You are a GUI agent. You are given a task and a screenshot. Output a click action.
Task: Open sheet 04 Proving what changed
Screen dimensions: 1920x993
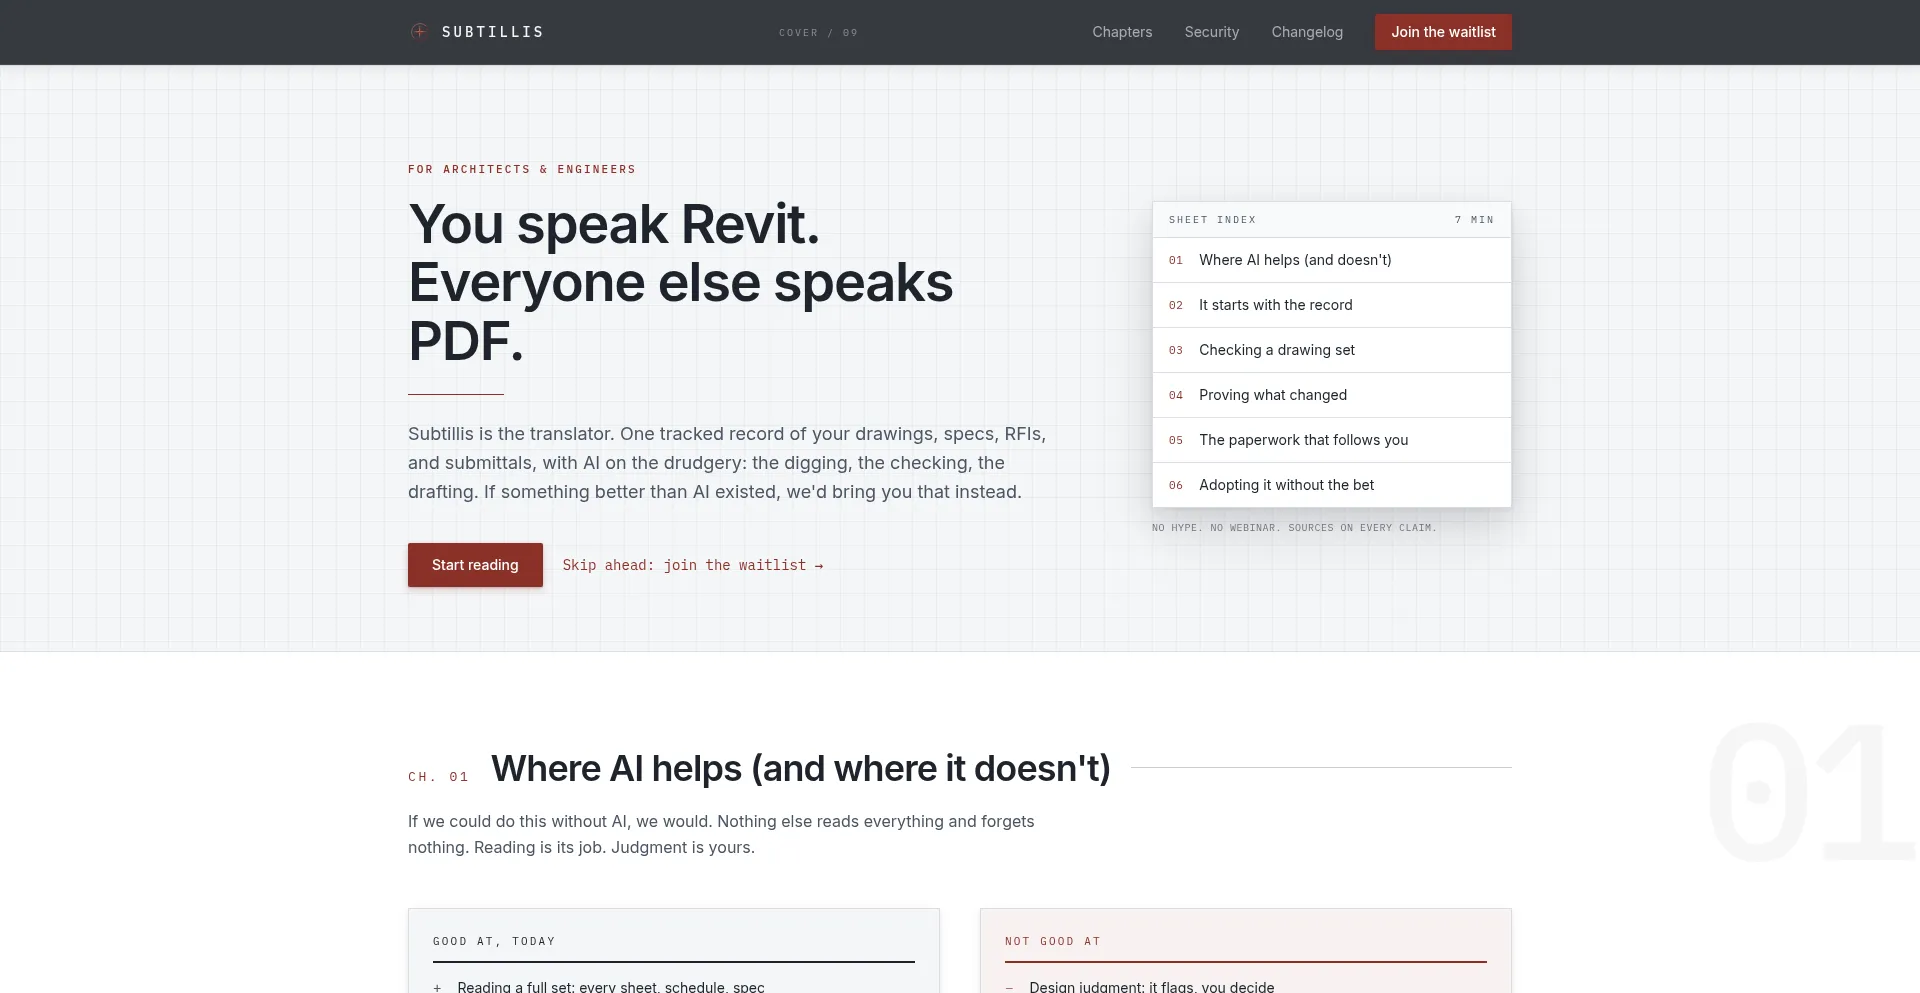pos(1332,395)
